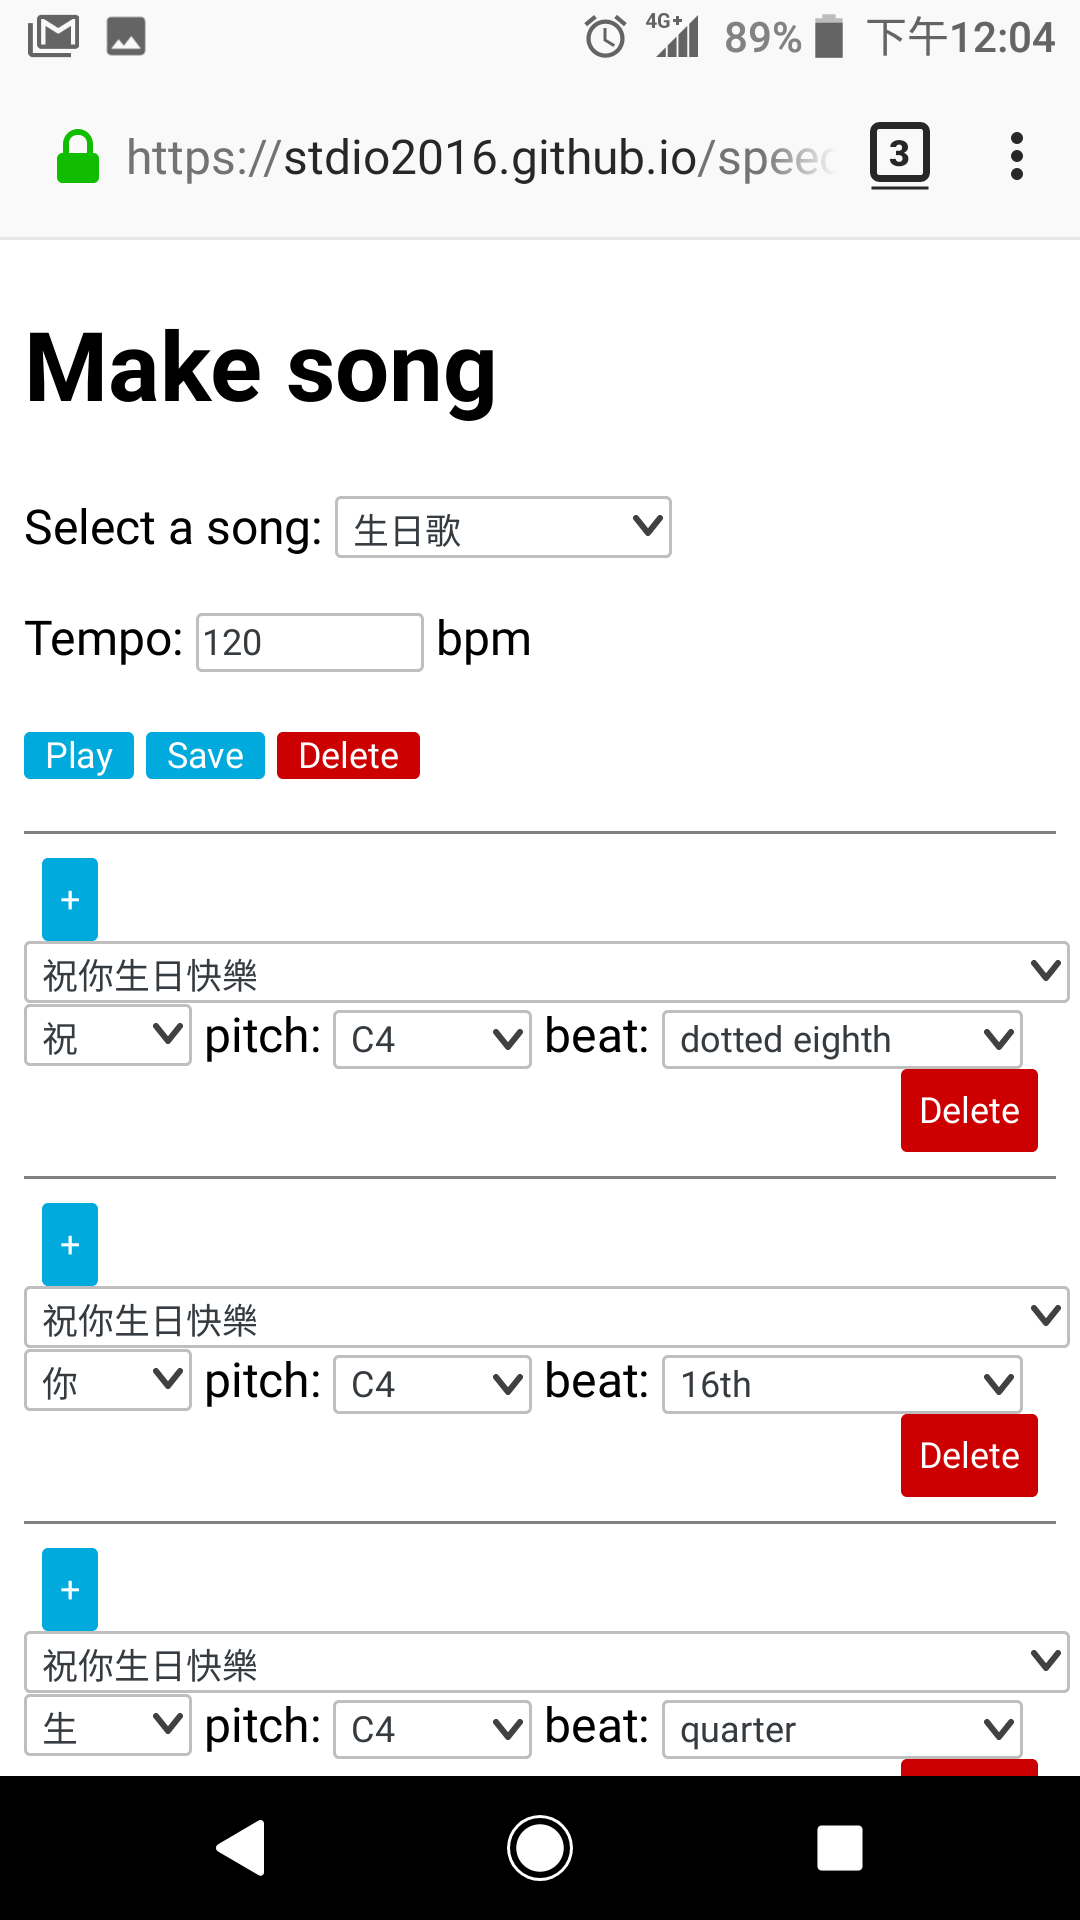The image size is (1080, 1920).
Task: Tap the URL address bar
Action: [x=480, y=157]
